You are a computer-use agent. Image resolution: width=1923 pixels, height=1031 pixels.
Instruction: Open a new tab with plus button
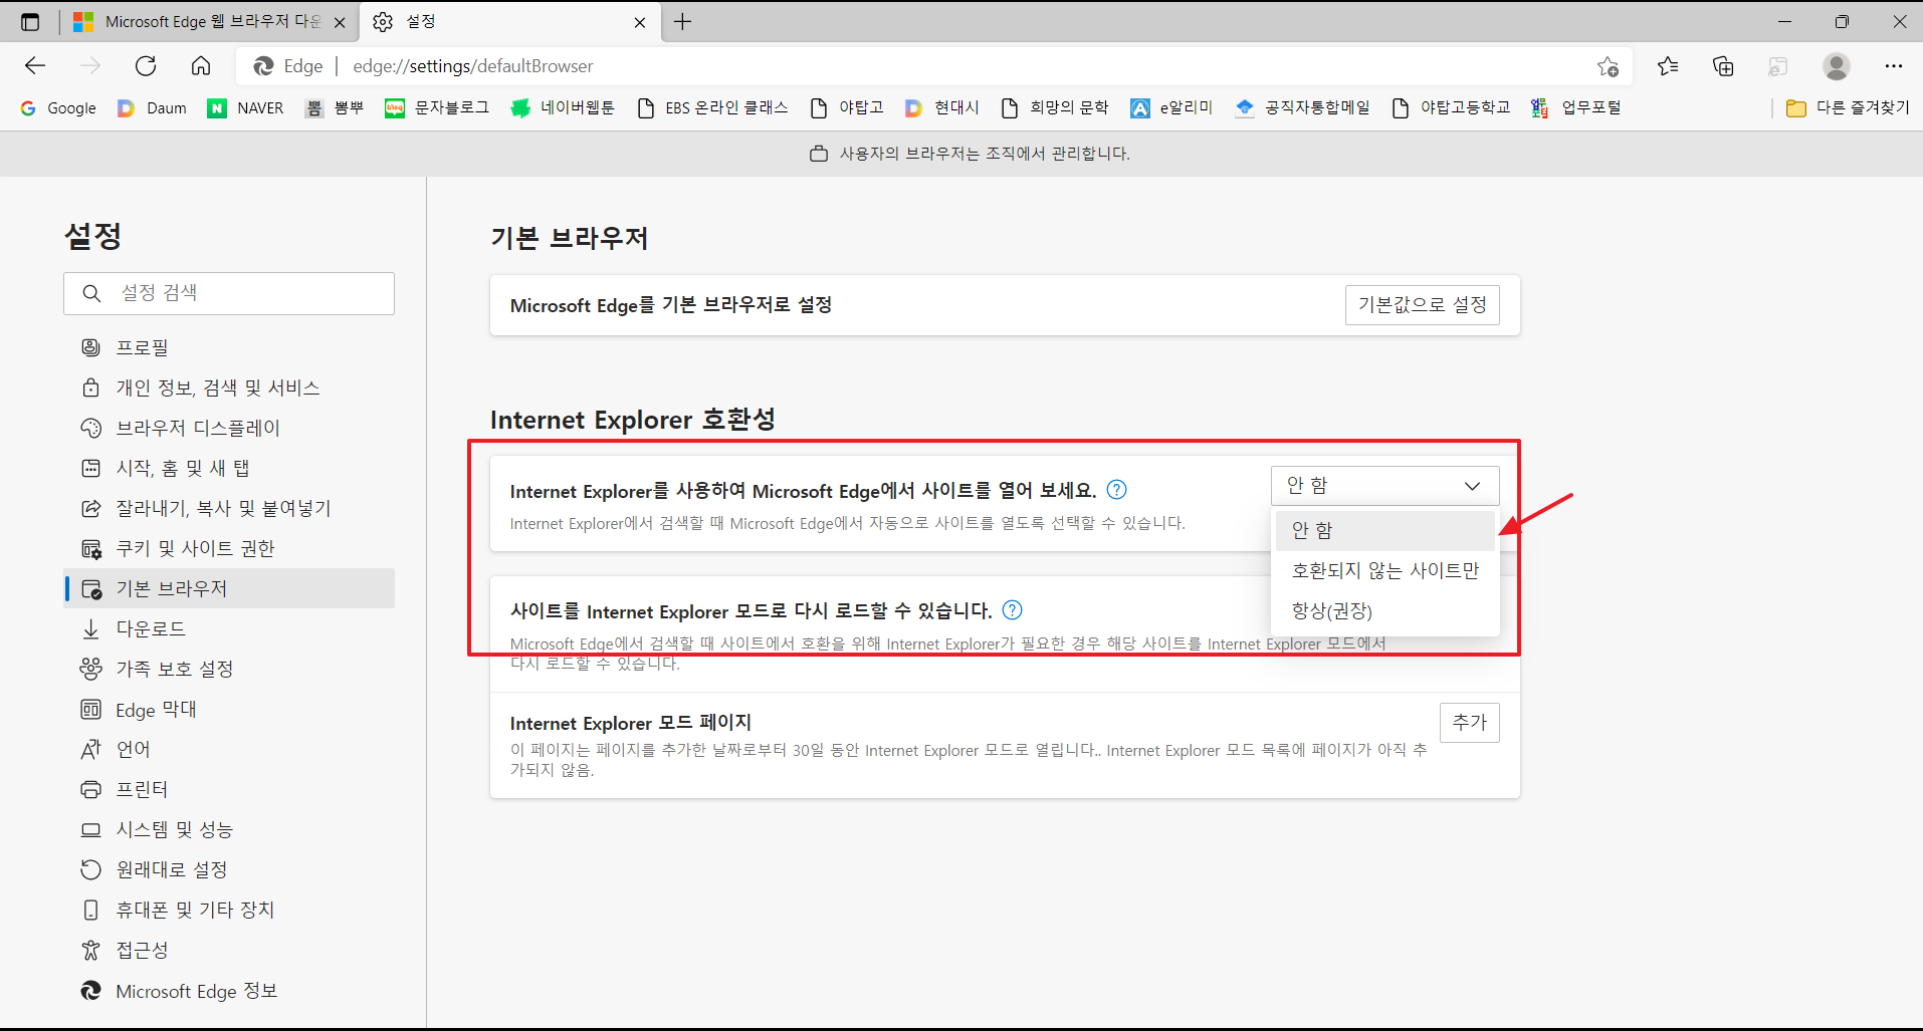(683, 21)
